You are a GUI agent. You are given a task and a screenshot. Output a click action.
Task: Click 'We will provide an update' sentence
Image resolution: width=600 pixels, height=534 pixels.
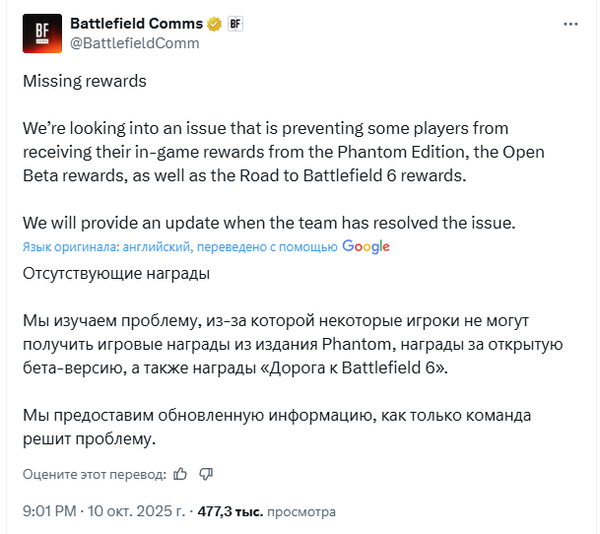266,220
